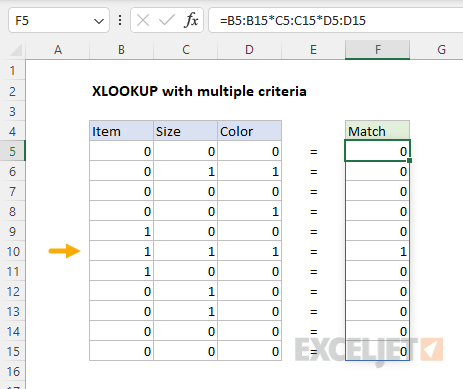Select Color cell D6 showing 1
This screenshot has width=463, height=389.
coord(249,171)
